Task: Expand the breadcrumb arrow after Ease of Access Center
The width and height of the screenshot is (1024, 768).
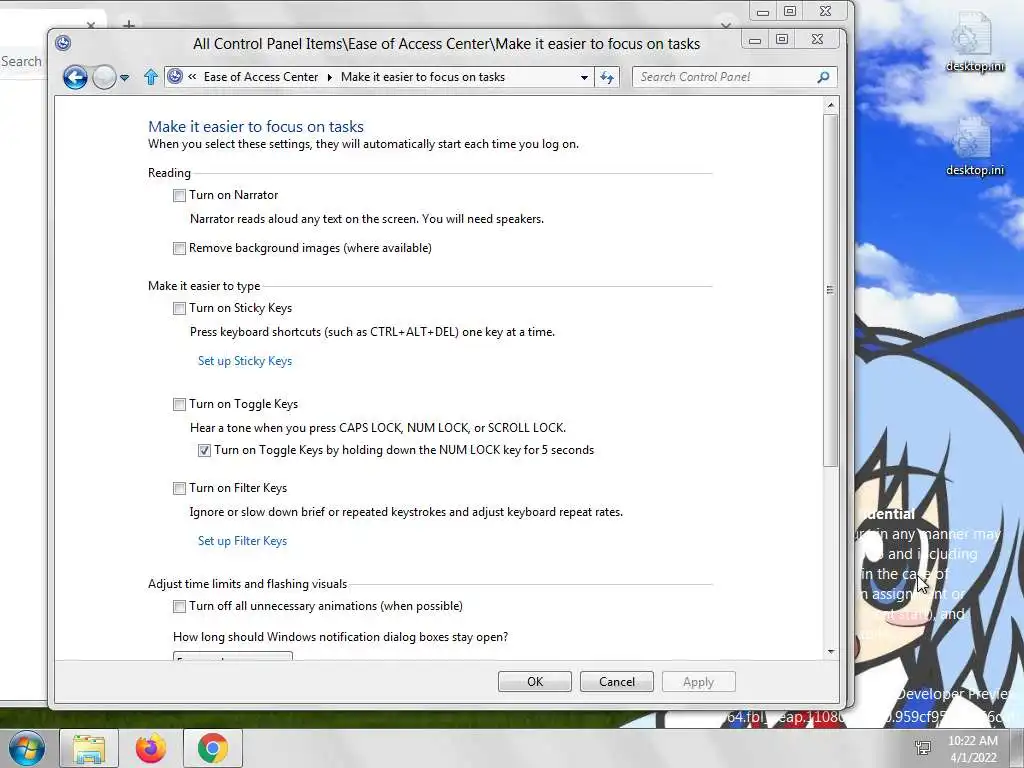Action: click(x=329, y=77)
